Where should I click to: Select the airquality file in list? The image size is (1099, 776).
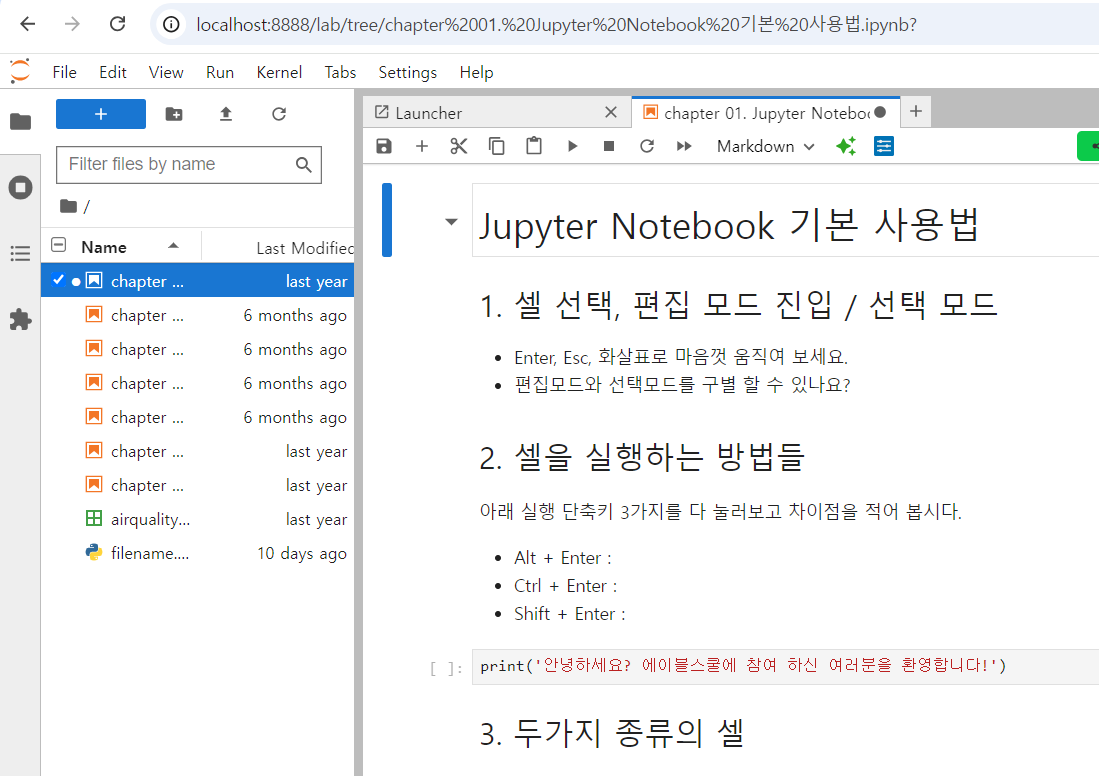coord(198,519)
